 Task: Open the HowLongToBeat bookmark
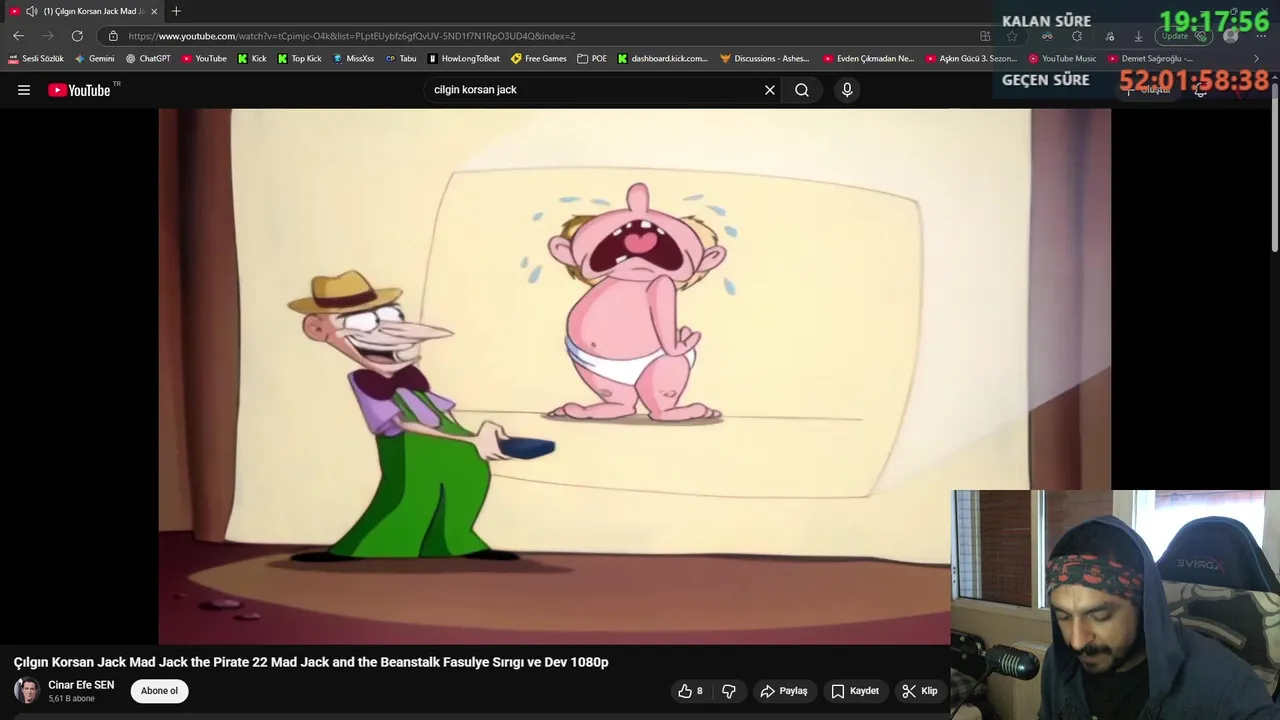point(464,59)
